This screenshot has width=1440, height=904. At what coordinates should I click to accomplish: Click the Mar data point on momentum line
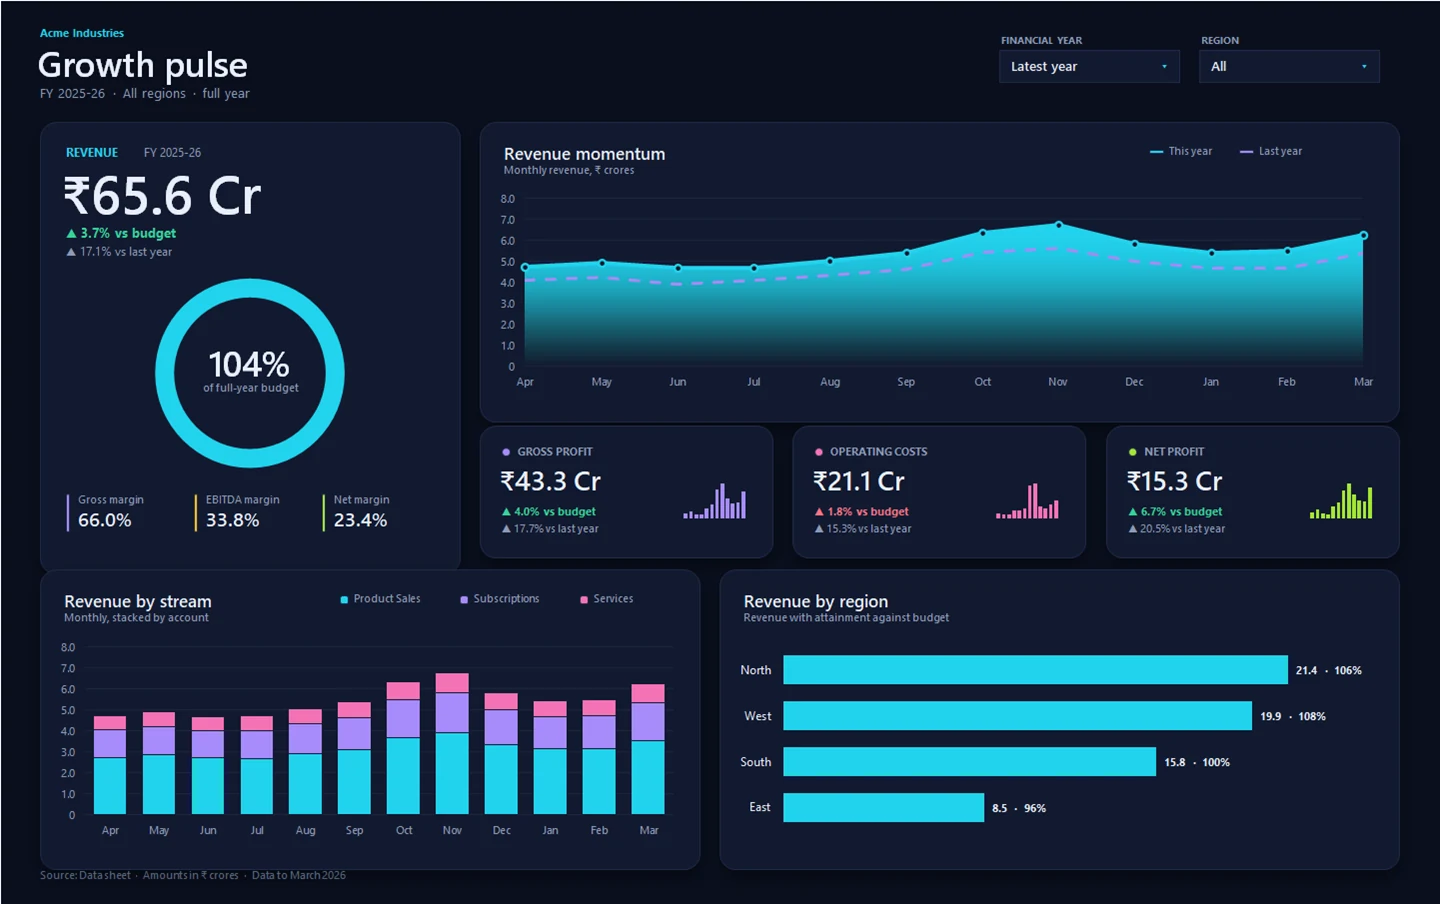(x=1363, y=236)
